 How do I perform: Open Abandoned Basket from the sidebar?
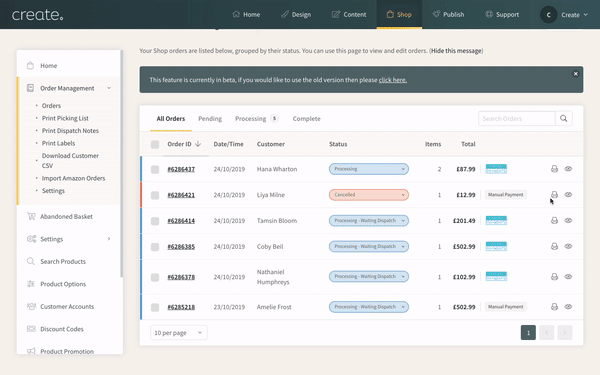(66, 217)
